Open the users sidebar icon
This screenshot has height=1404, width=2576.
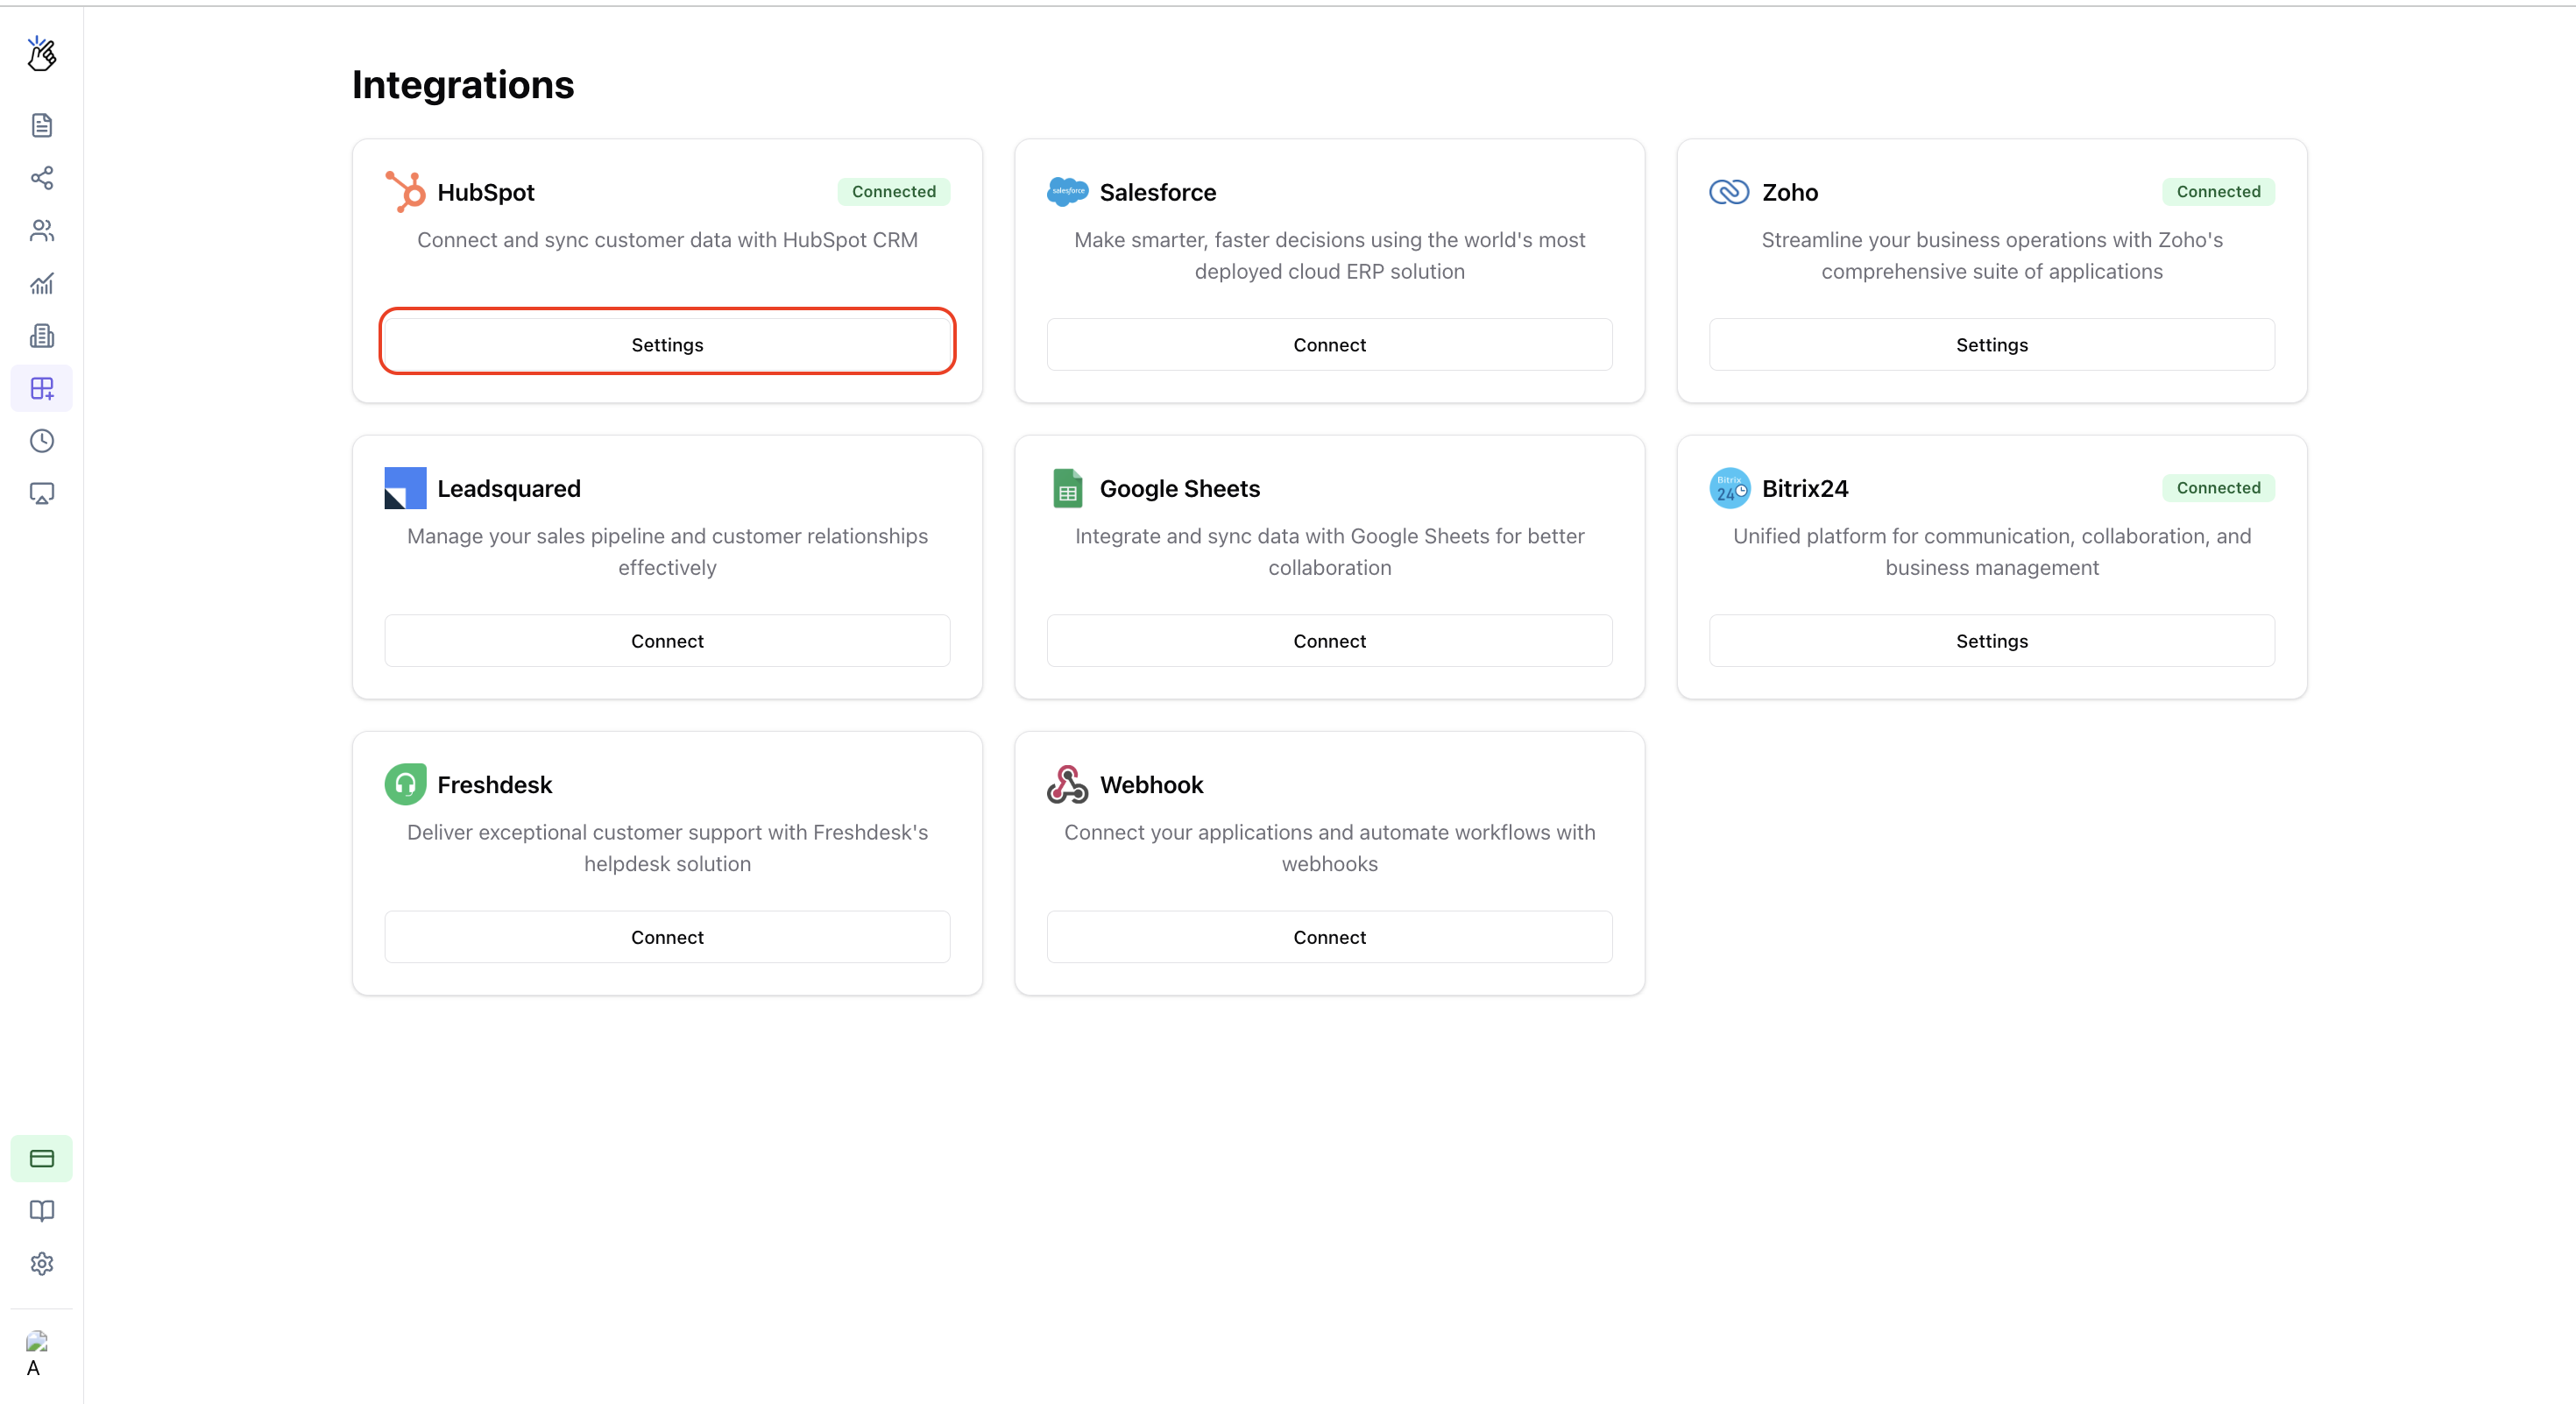click(x=41, y=231)
